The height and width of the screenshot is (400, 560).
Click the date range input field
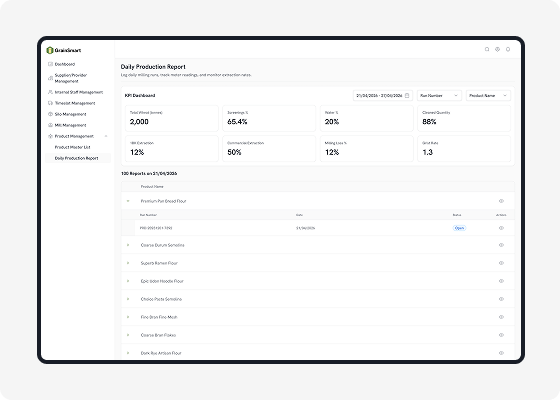tap(383, 96)
